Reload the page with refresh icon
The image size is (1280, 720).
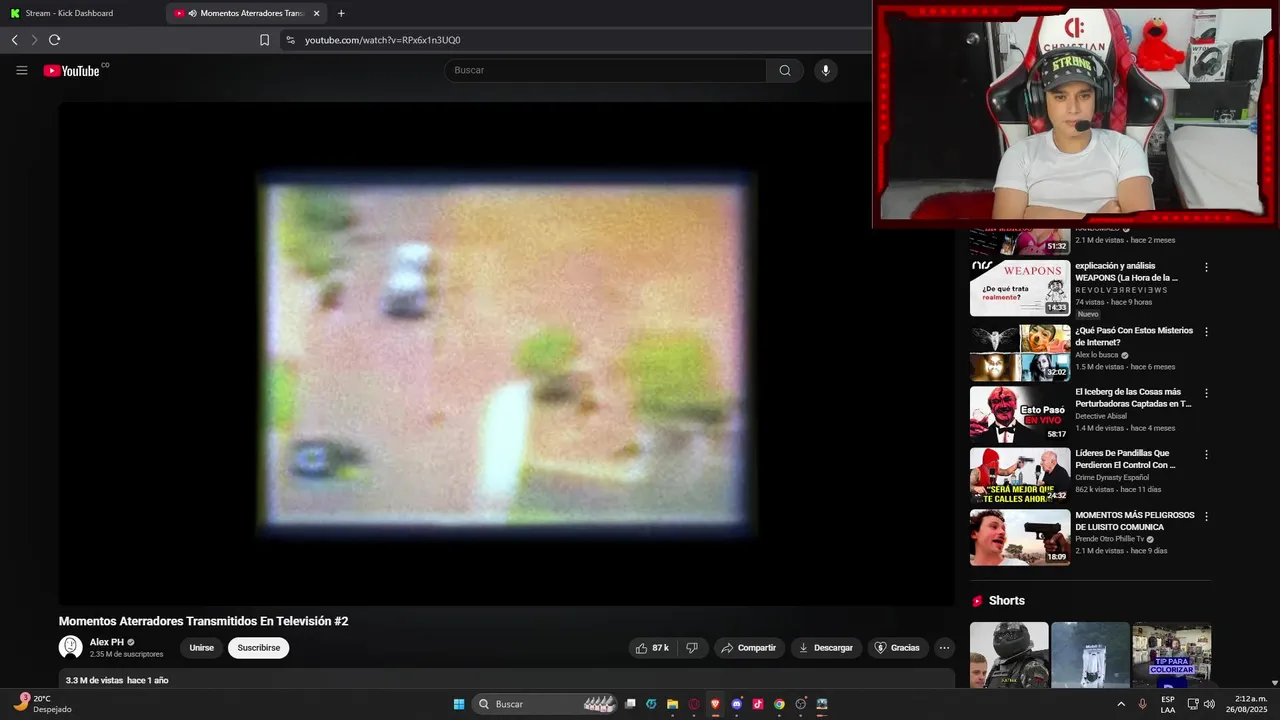pyautogui.click(x=54, y=40)
